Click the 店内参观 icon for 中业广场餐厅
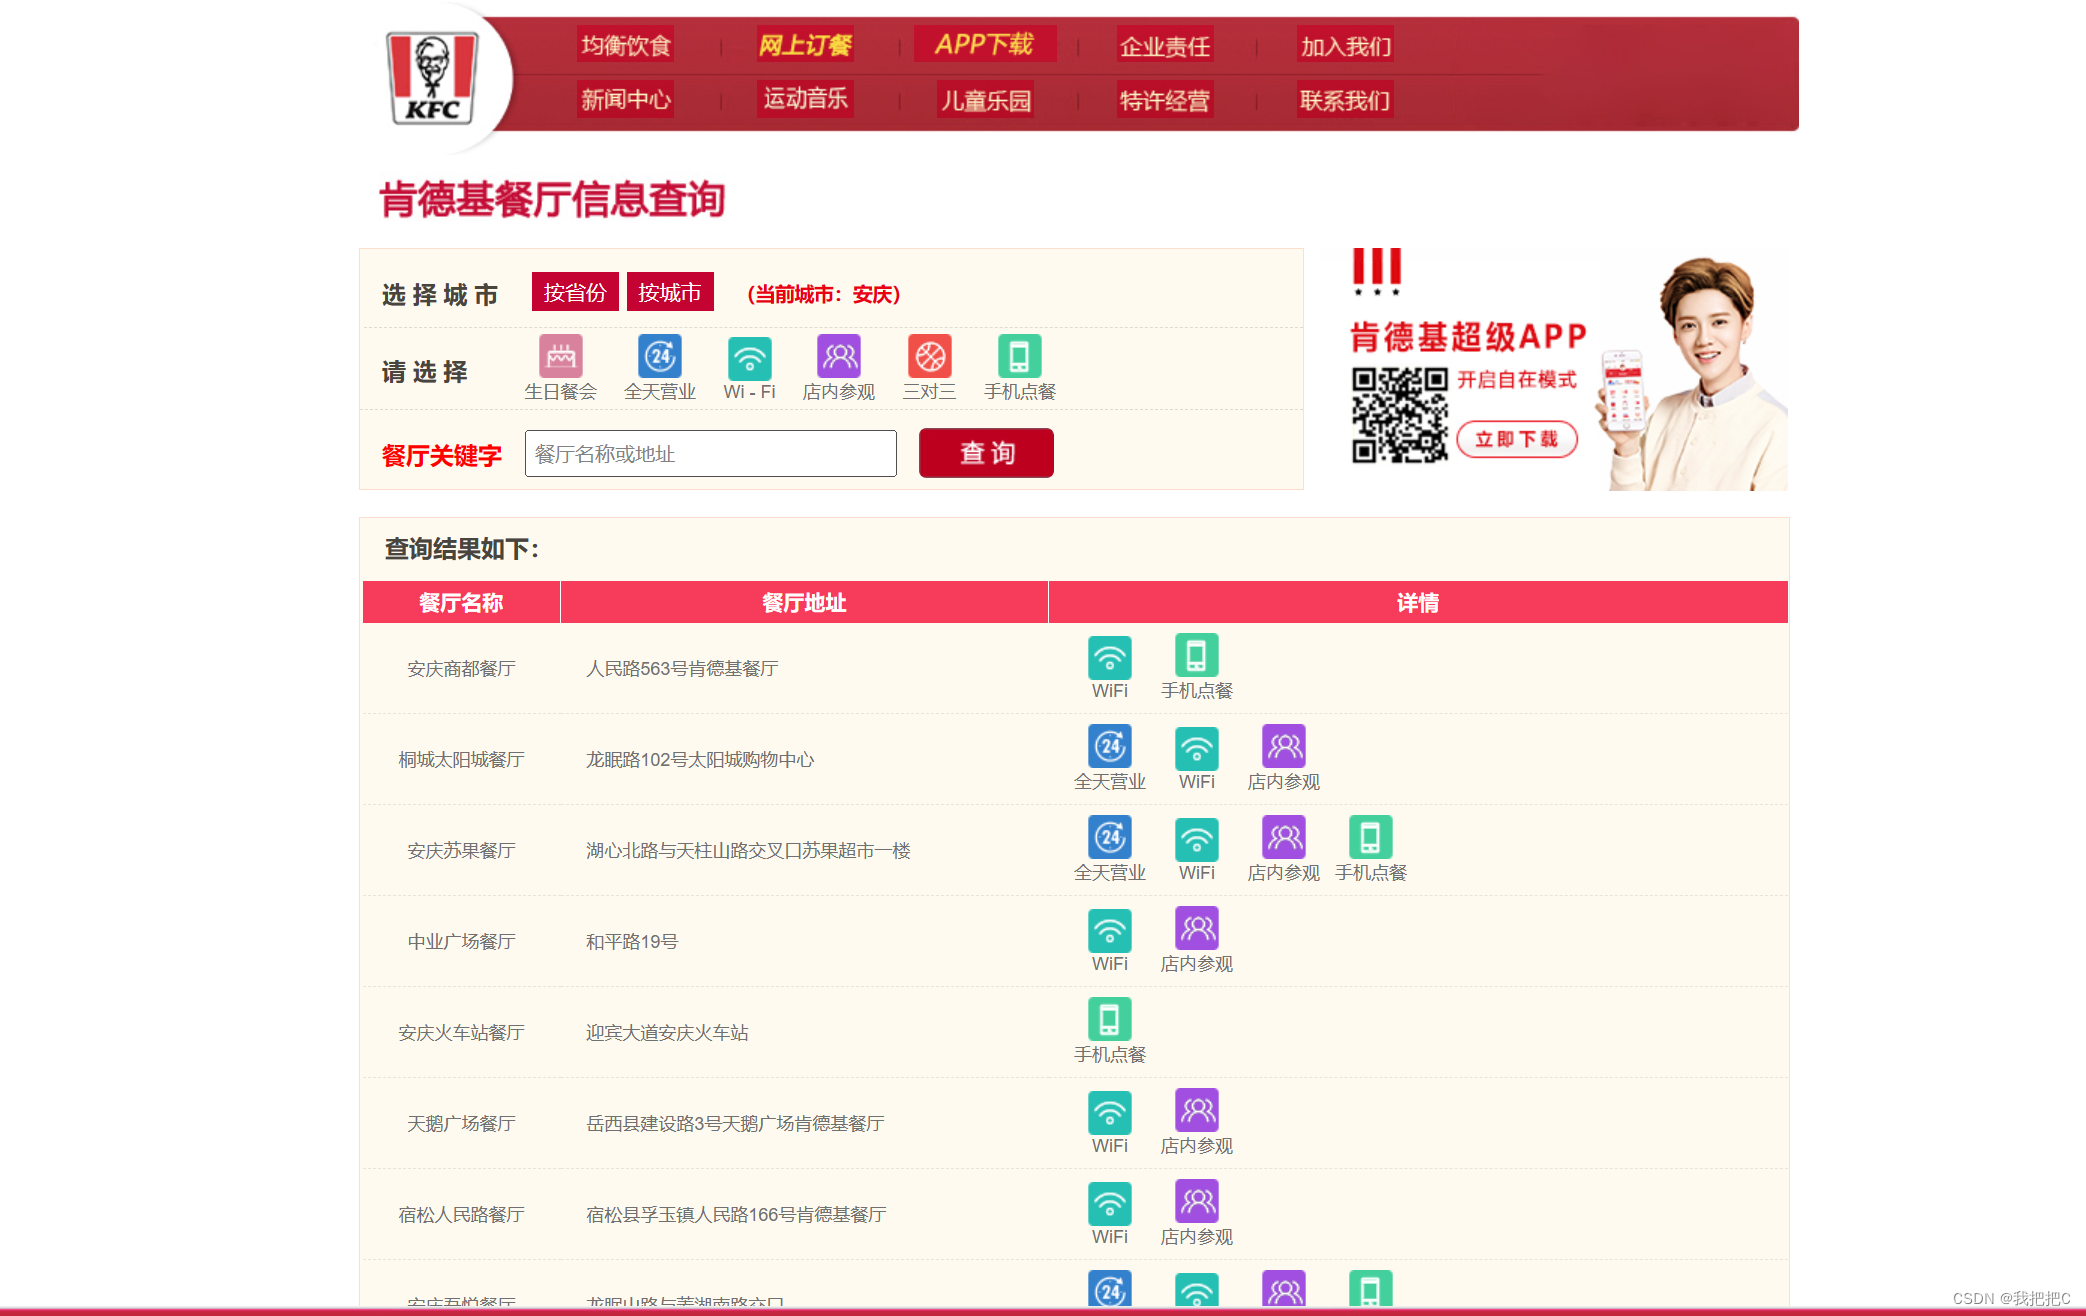Screen dimensions: 2086x1316 coord(1196,929)
